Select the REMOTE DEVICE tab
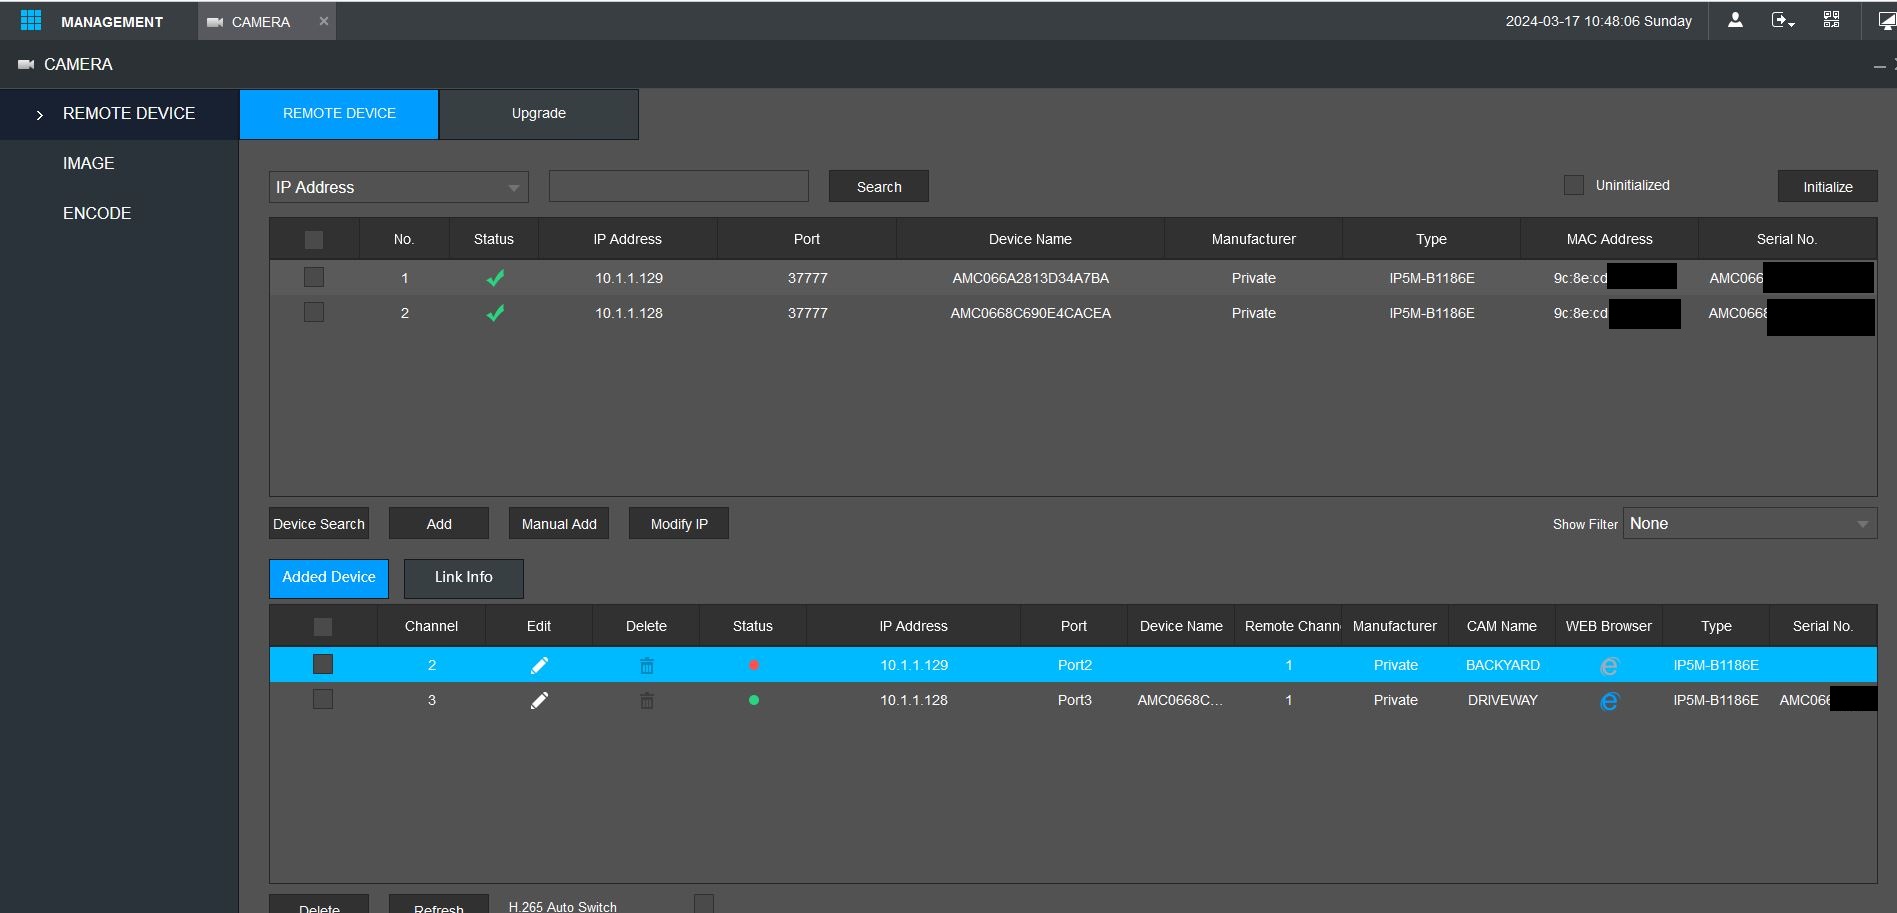1897x913 pixels. pyautogui.click(x=339, y=114)
